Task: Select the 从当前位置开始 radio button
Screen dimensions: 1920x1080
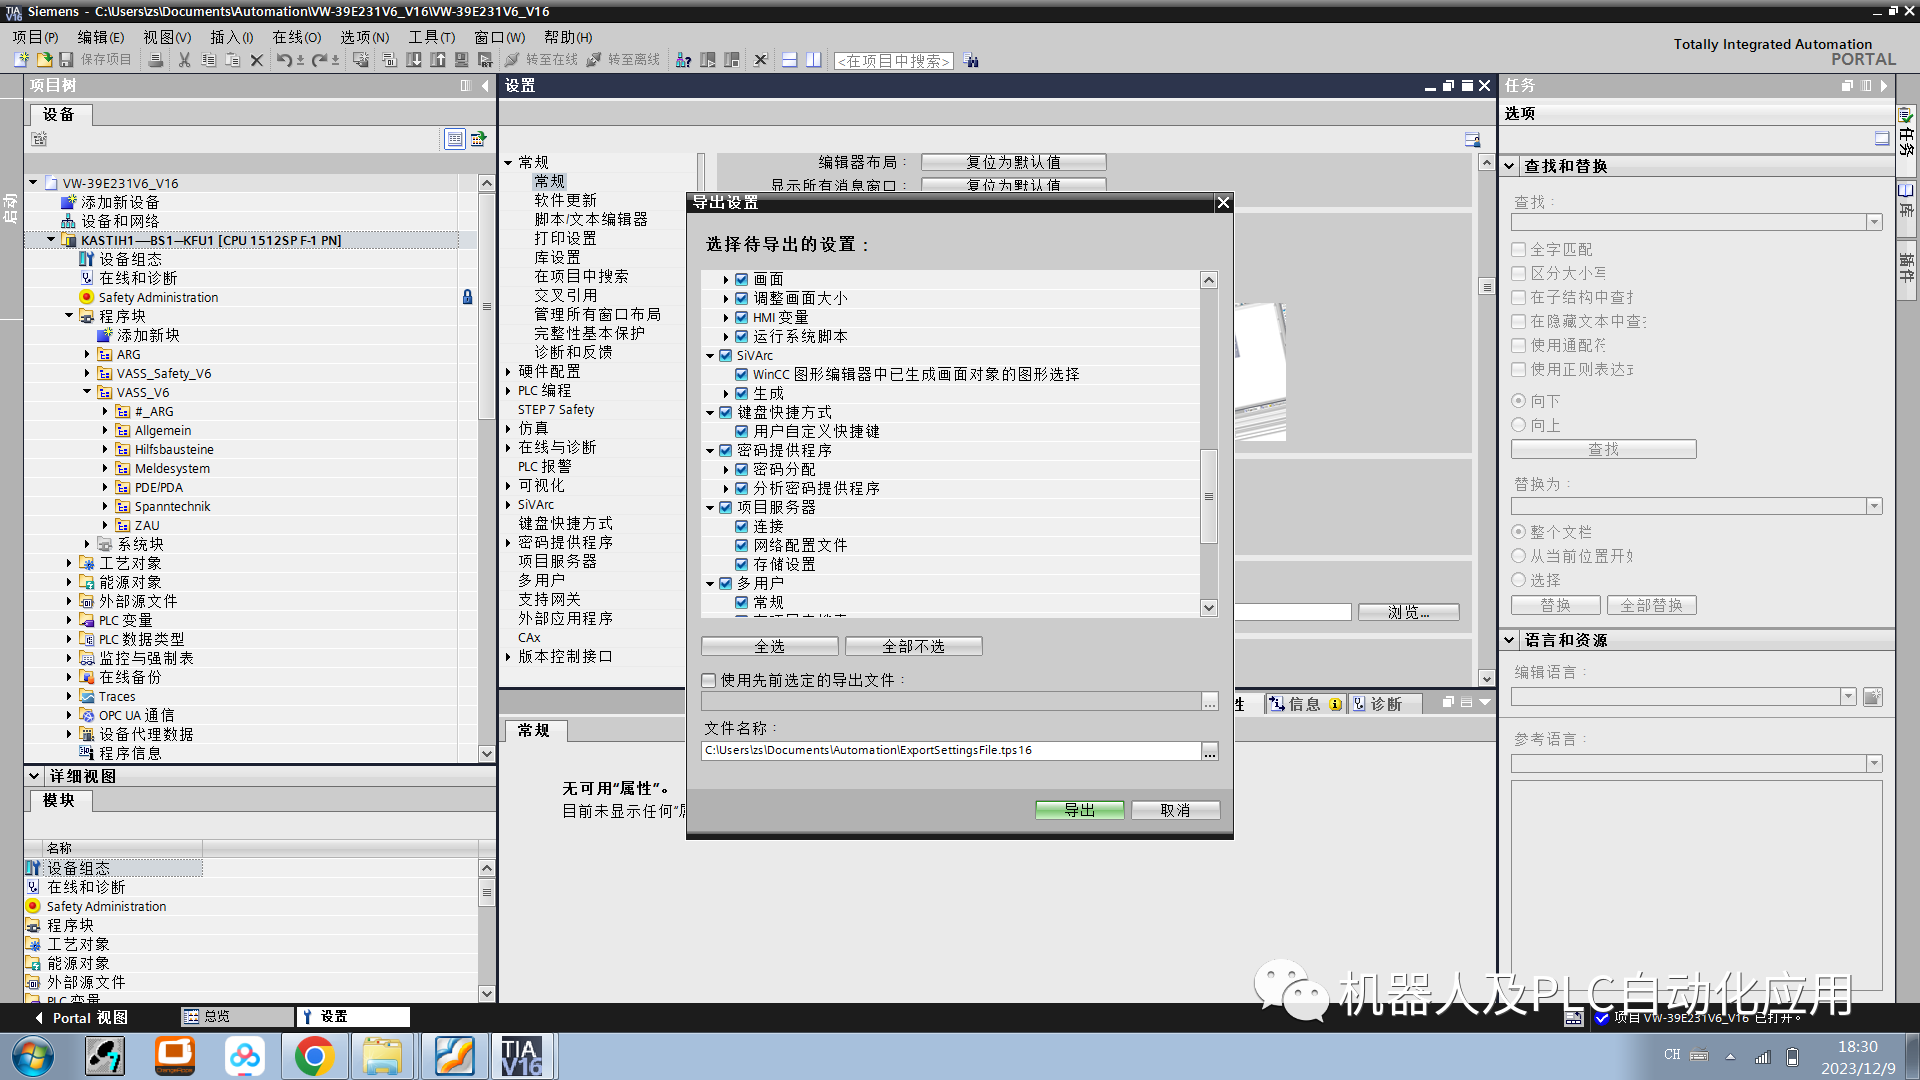Action: (x=1519, y=556)
